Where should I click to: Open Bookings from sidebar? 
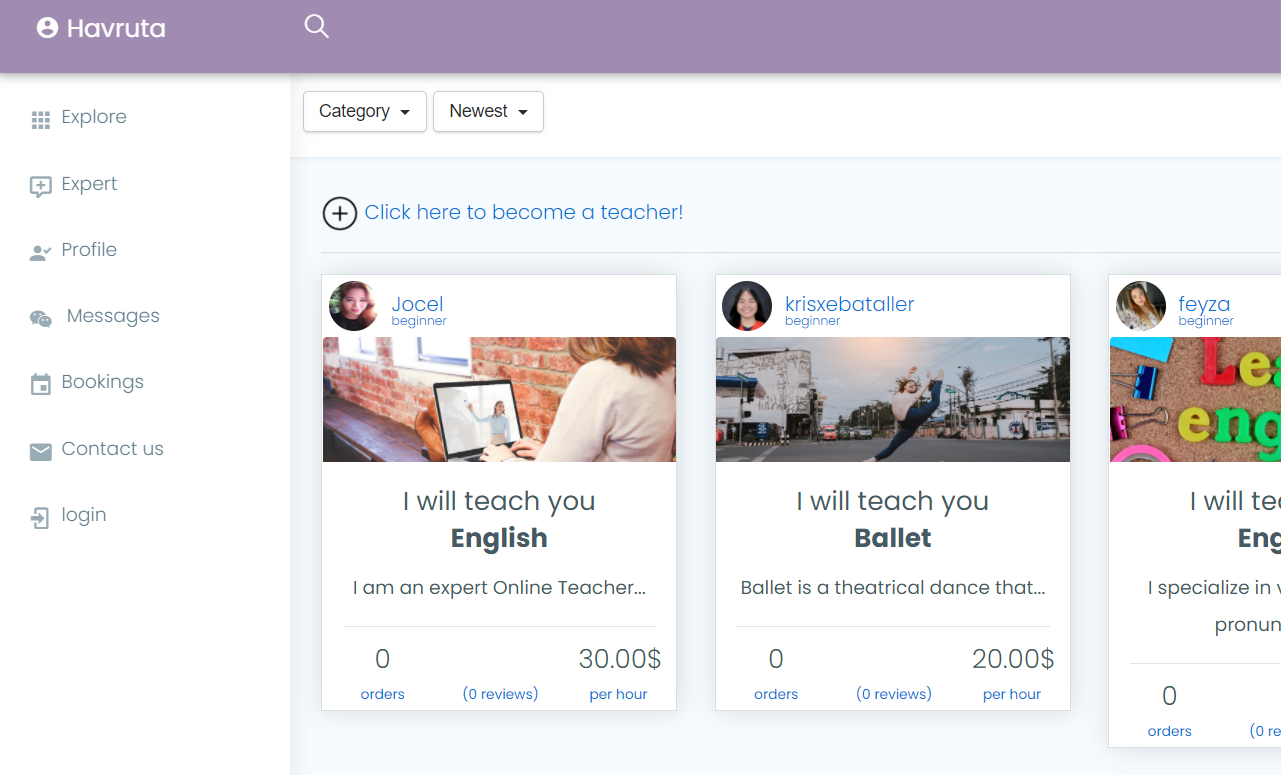[x=102, y=382]
